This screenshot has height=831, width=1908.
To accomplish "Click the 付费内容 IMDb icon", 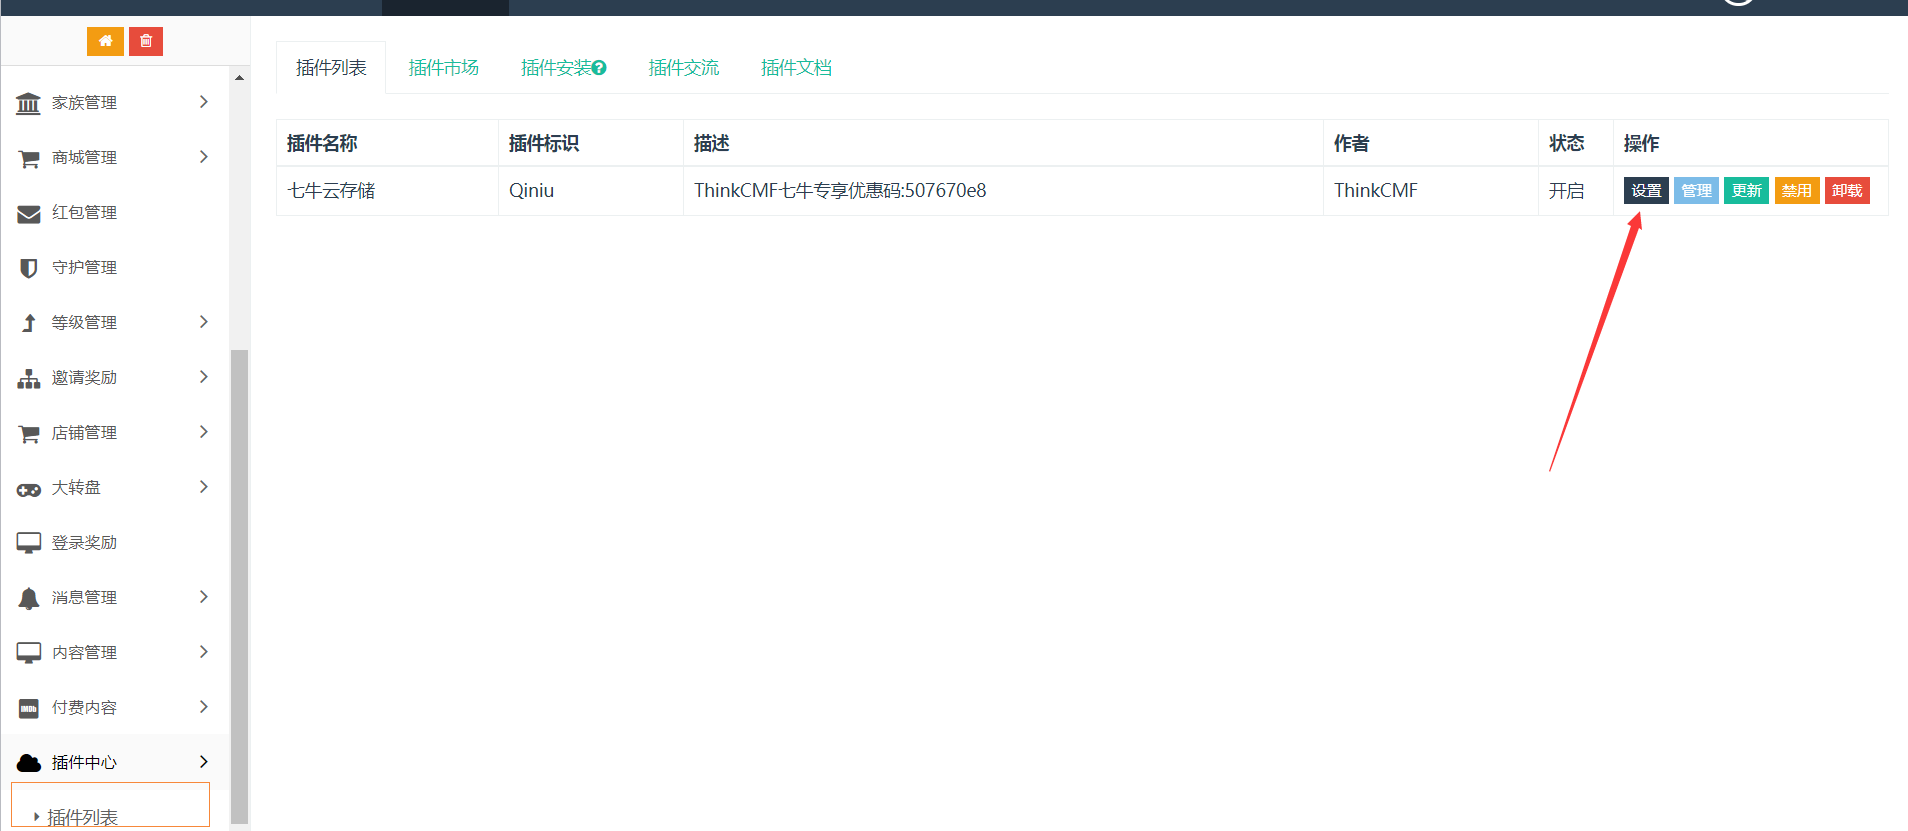I will [29, 708].
